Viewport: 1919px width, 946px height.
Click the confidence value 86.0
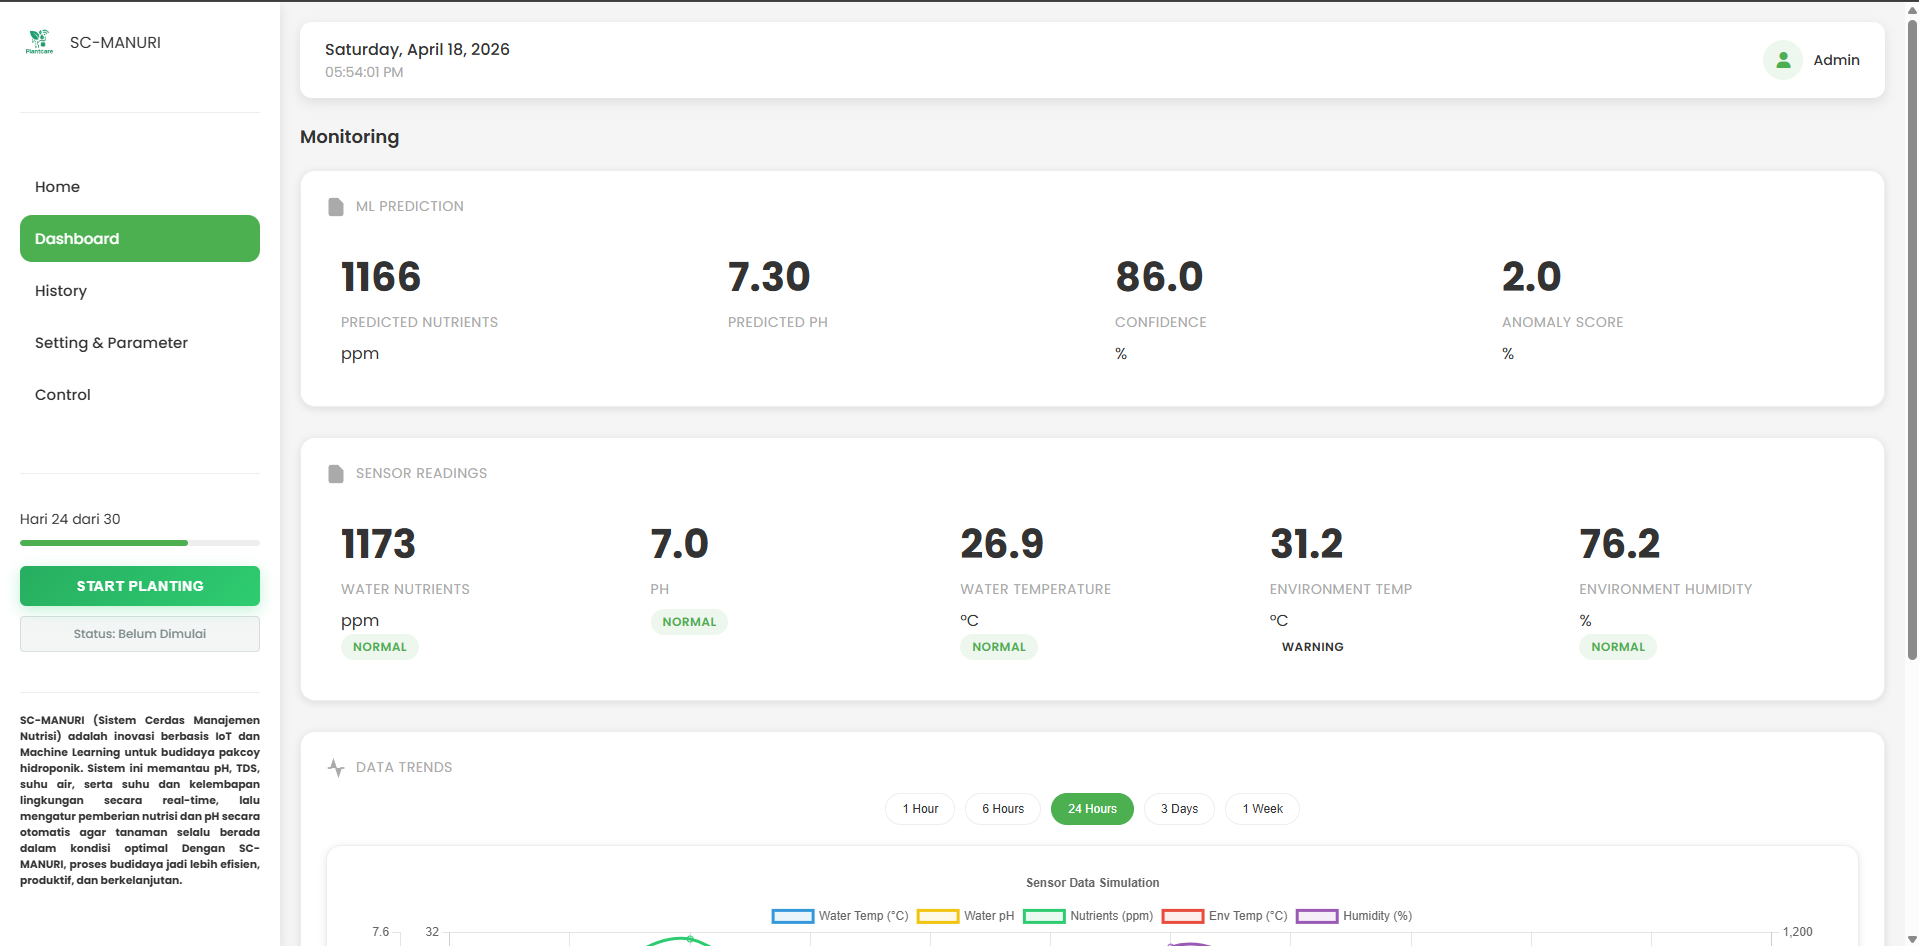coord(1159,277)
